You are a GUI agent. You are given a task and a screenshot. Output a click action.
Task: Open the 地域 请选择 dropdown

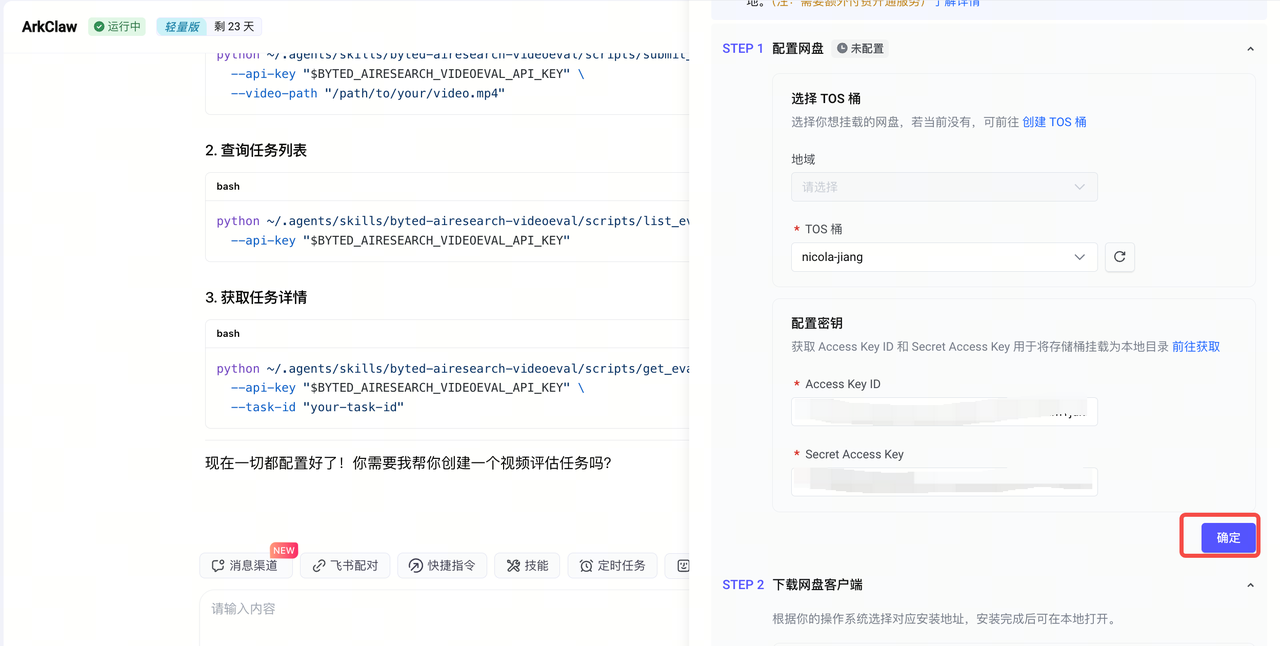944,187
